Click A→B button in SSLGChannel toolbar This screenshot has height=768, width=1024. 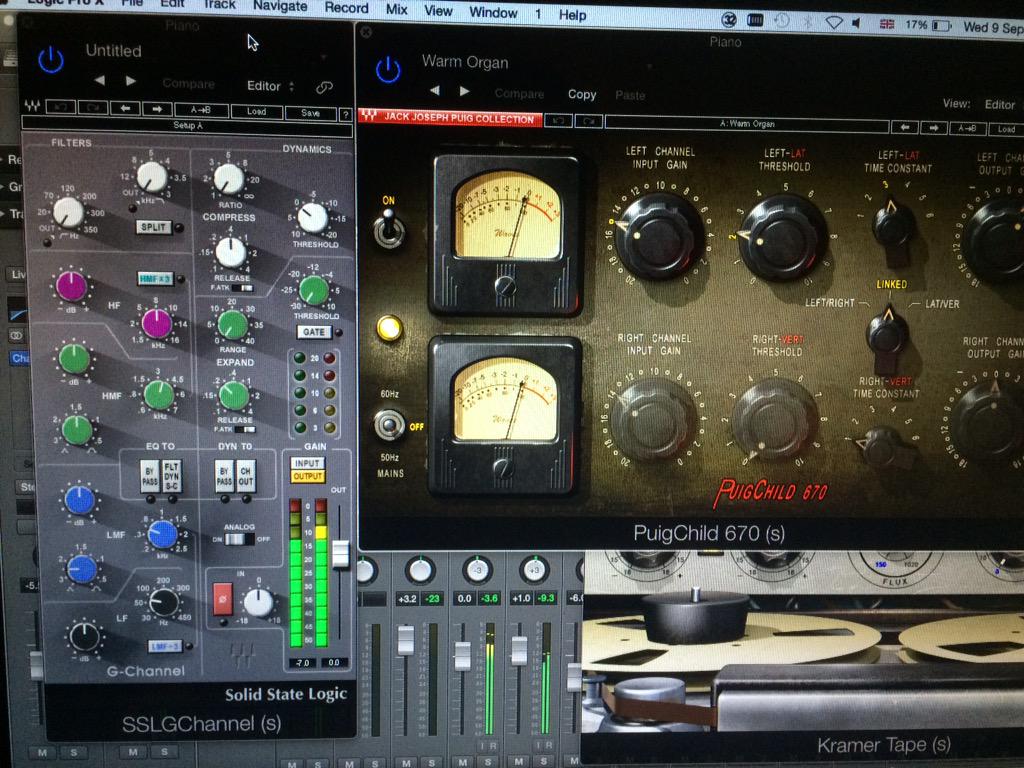click(x=200, y=110)
